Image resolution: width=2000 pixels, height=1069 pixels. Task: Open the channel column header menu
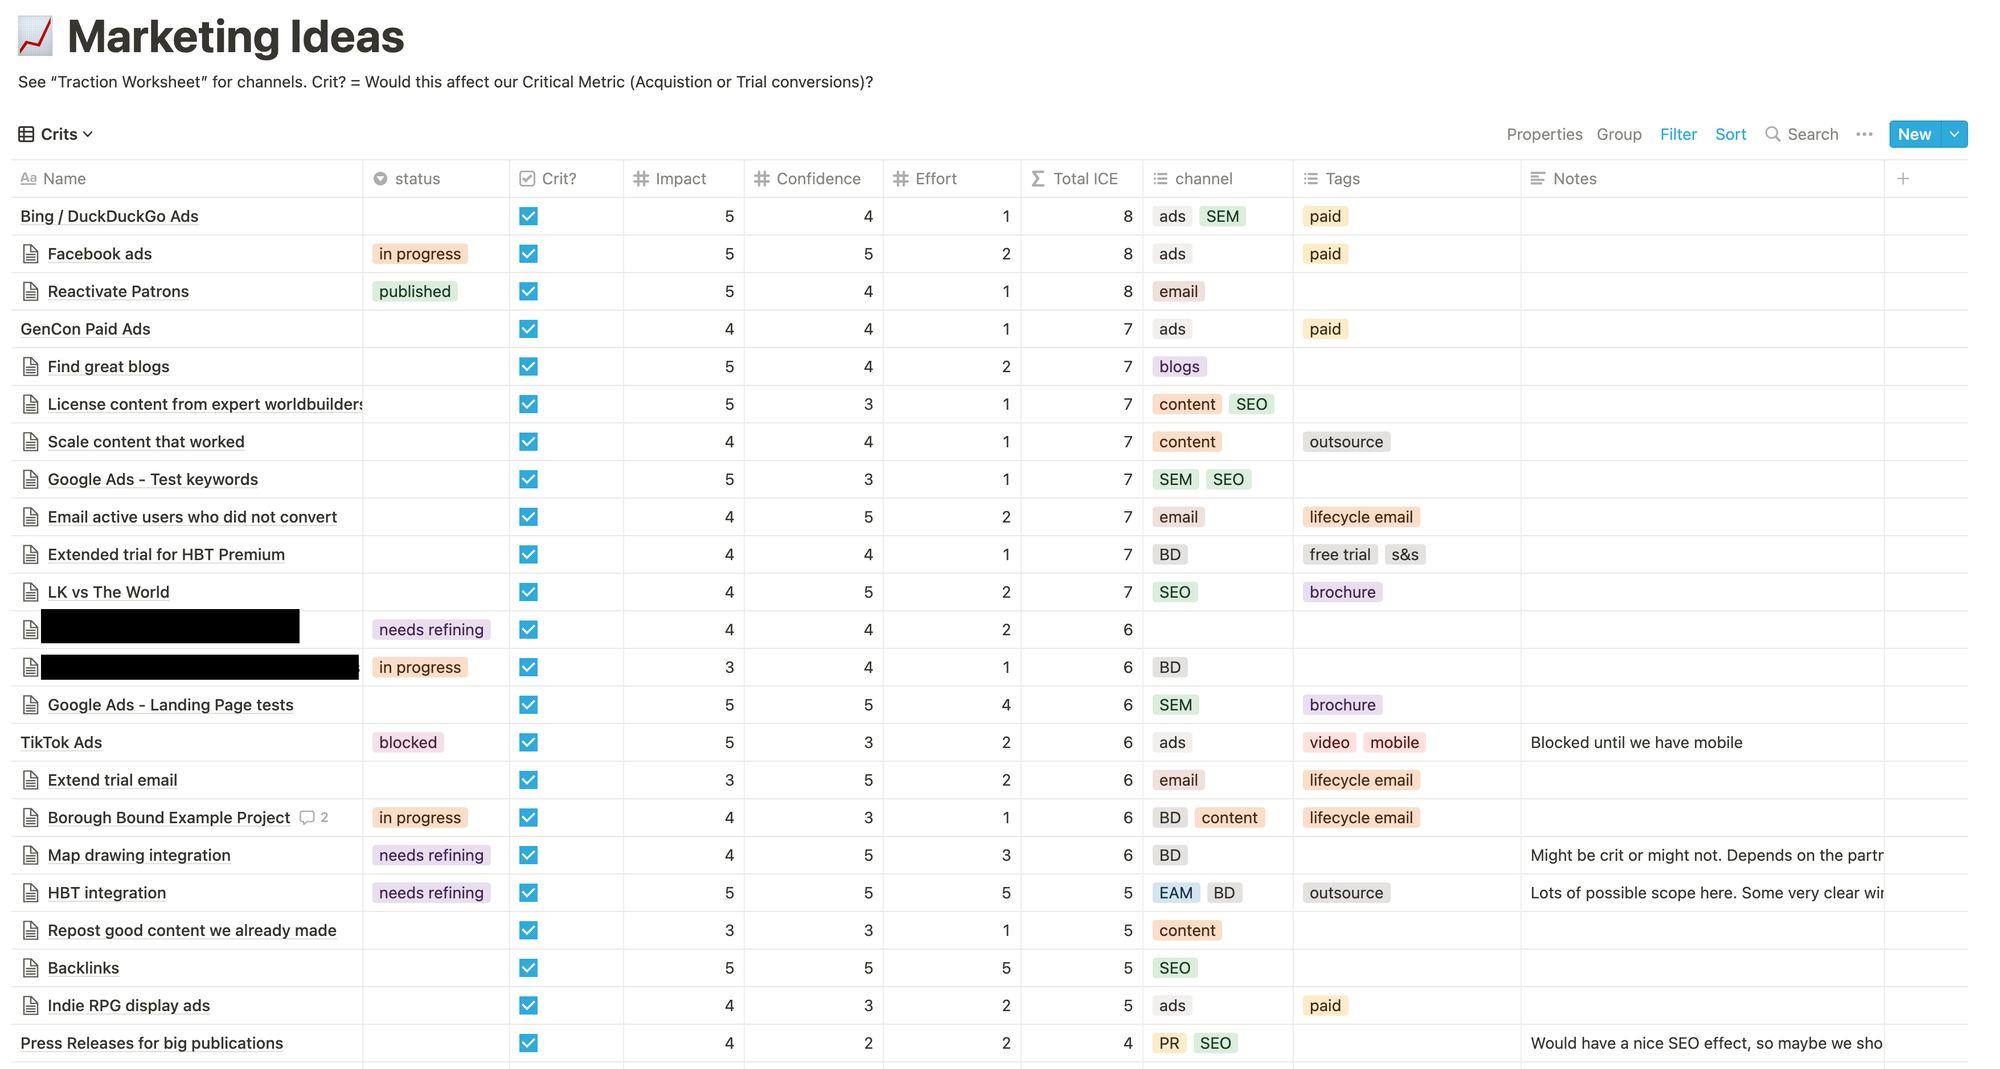(1217, 179)
